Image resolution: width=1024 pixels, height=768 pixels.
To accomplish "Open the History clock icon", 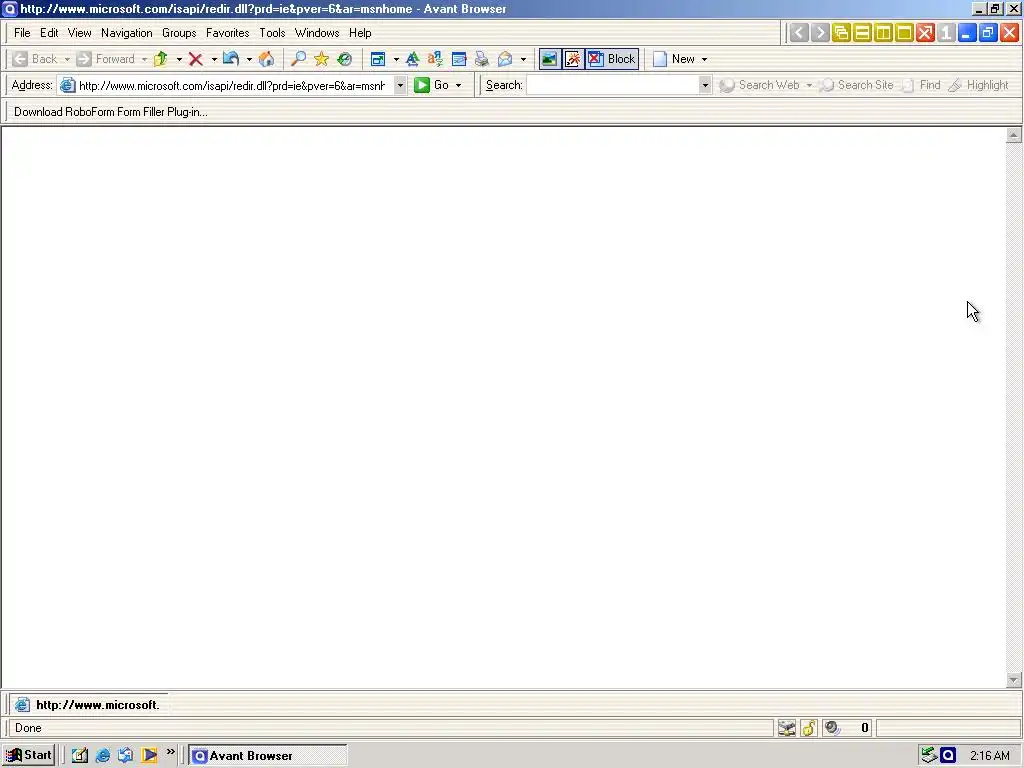I will pyautogui.click(x=344, y=59).
